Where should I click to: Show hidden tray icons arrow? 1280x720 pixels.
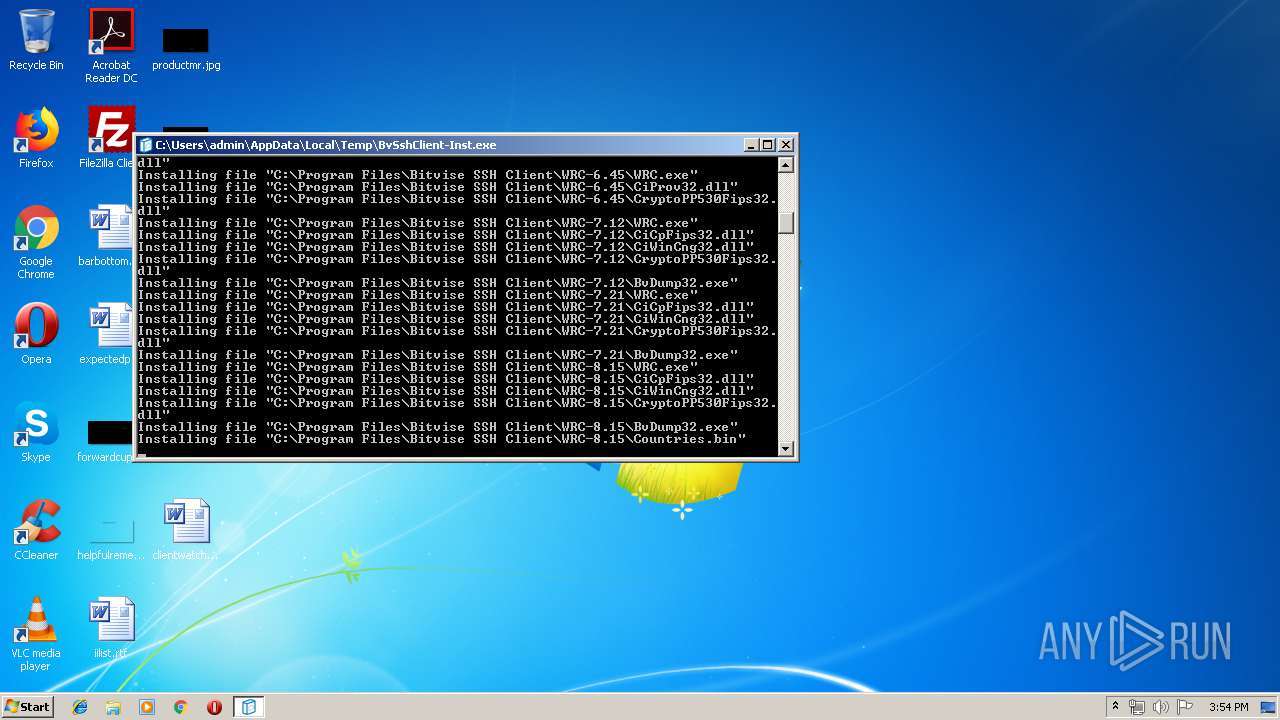pos(1115,706)
